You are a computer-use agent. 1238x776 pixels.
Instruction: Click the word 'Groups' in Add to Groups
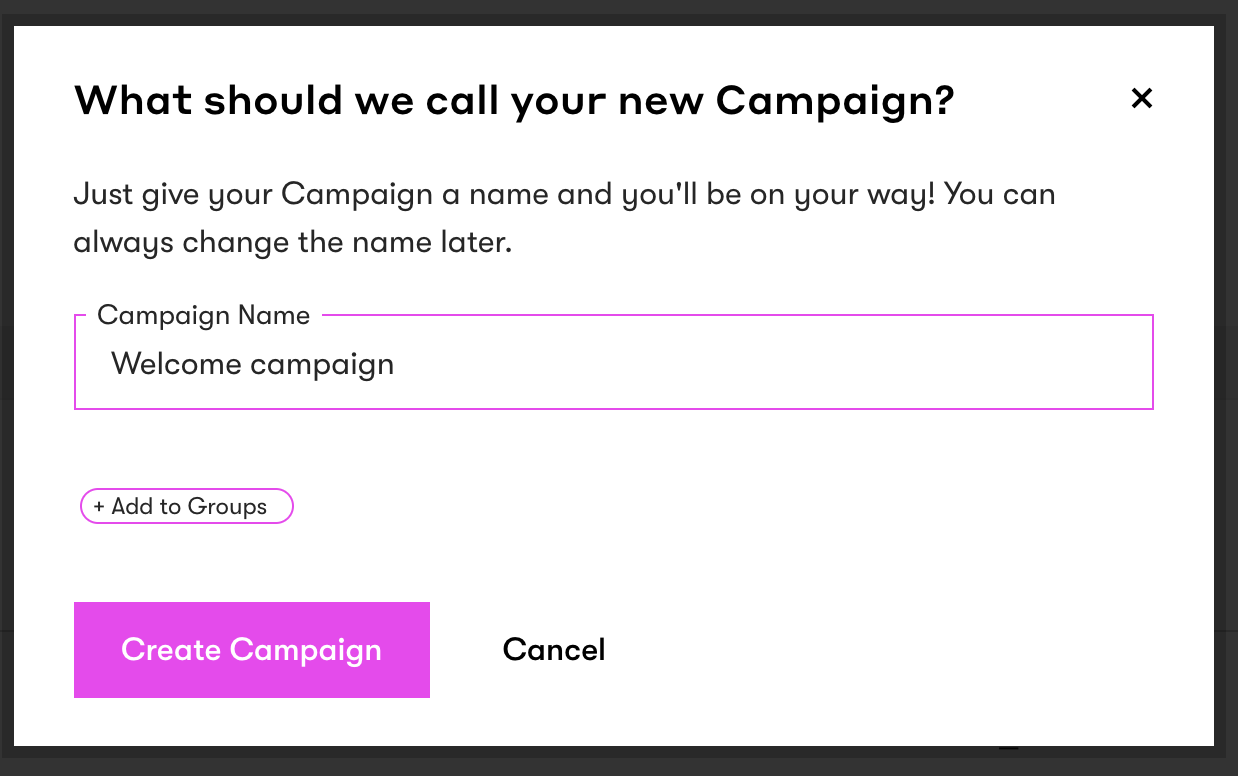pos(227,507)
